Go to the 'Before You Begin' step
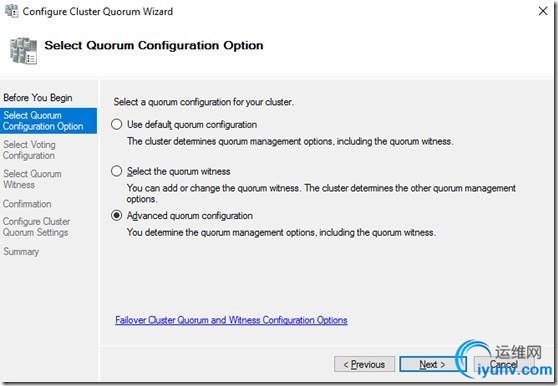This screenshot has width=558, height=386. 38,97
